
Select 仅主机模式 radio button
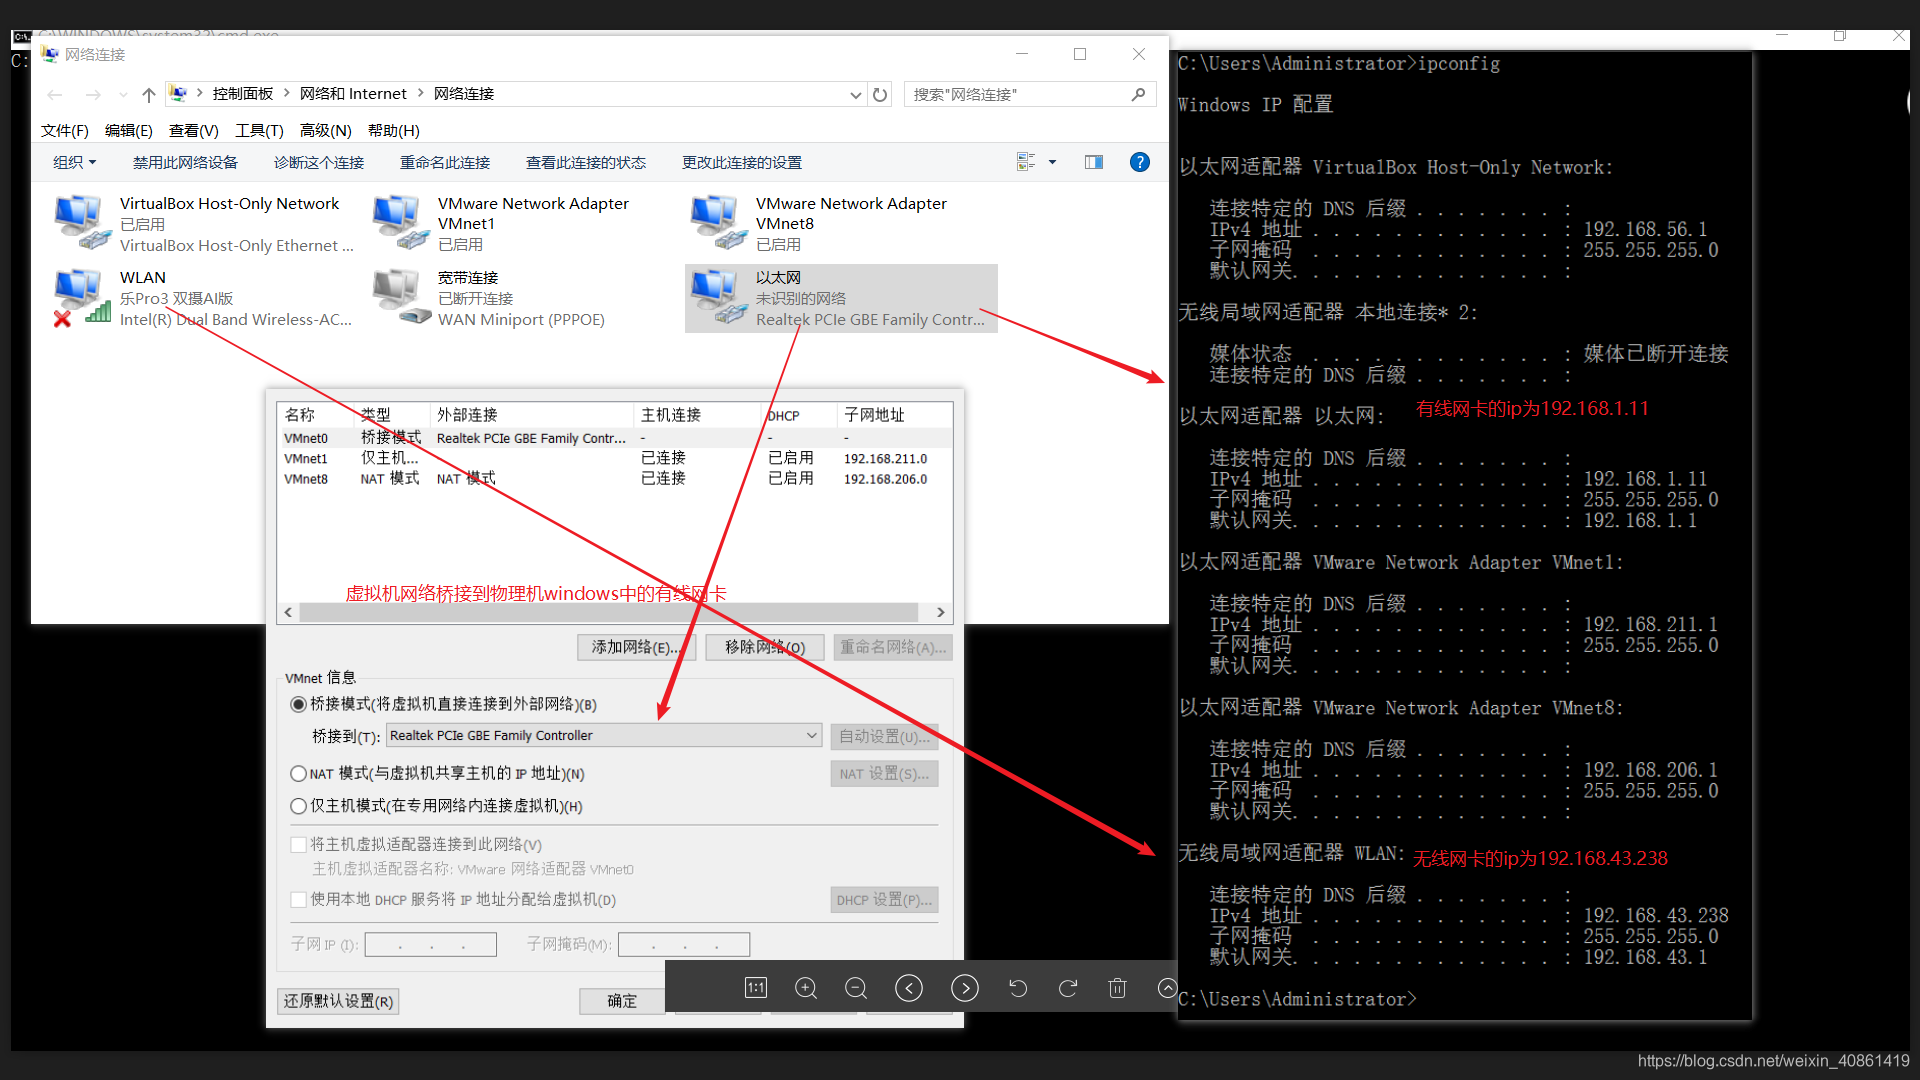click(x=298, y=806)
